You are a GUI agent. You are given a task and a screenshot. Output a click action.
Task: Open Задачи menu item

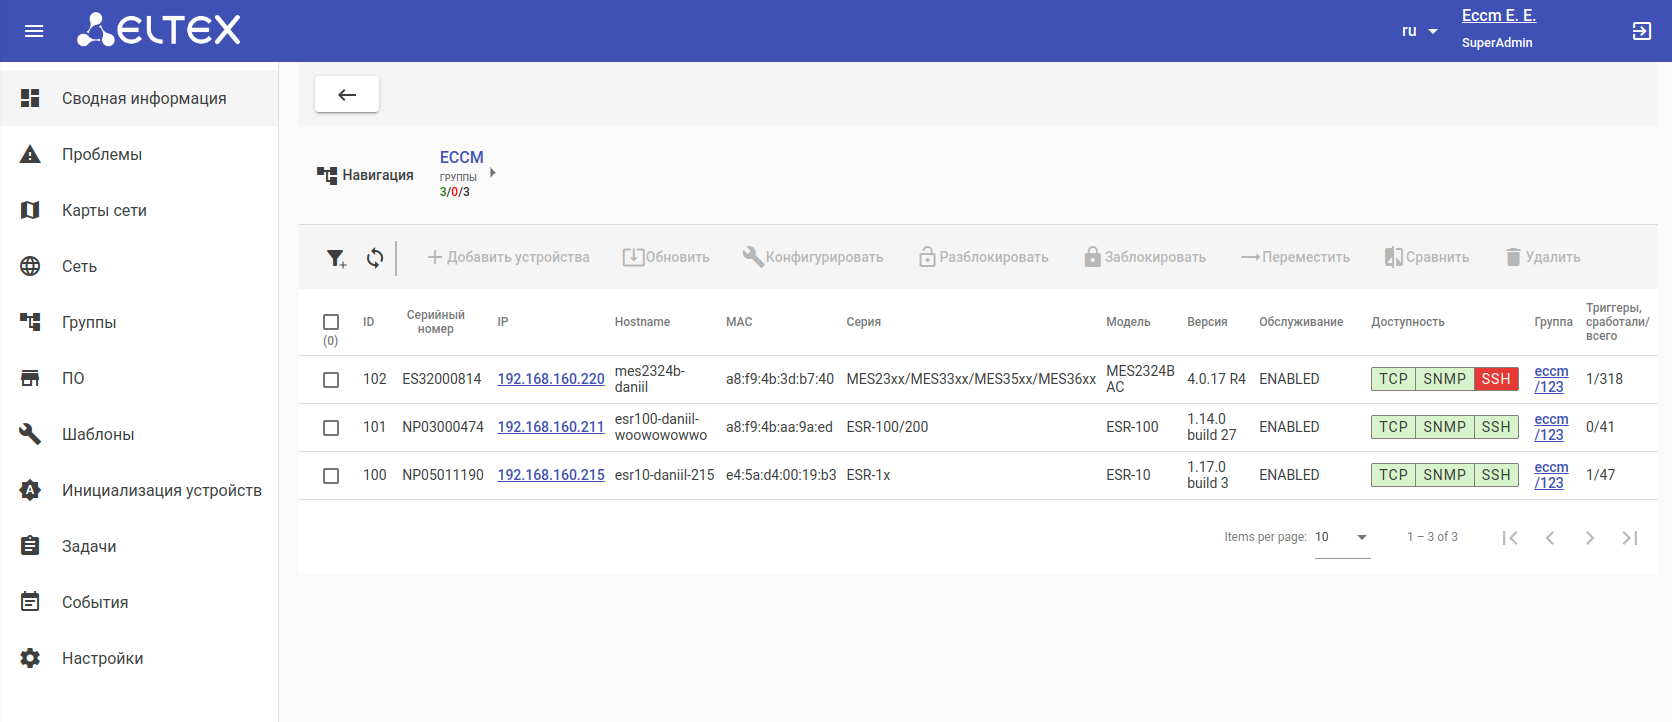(x=139, y=546)
